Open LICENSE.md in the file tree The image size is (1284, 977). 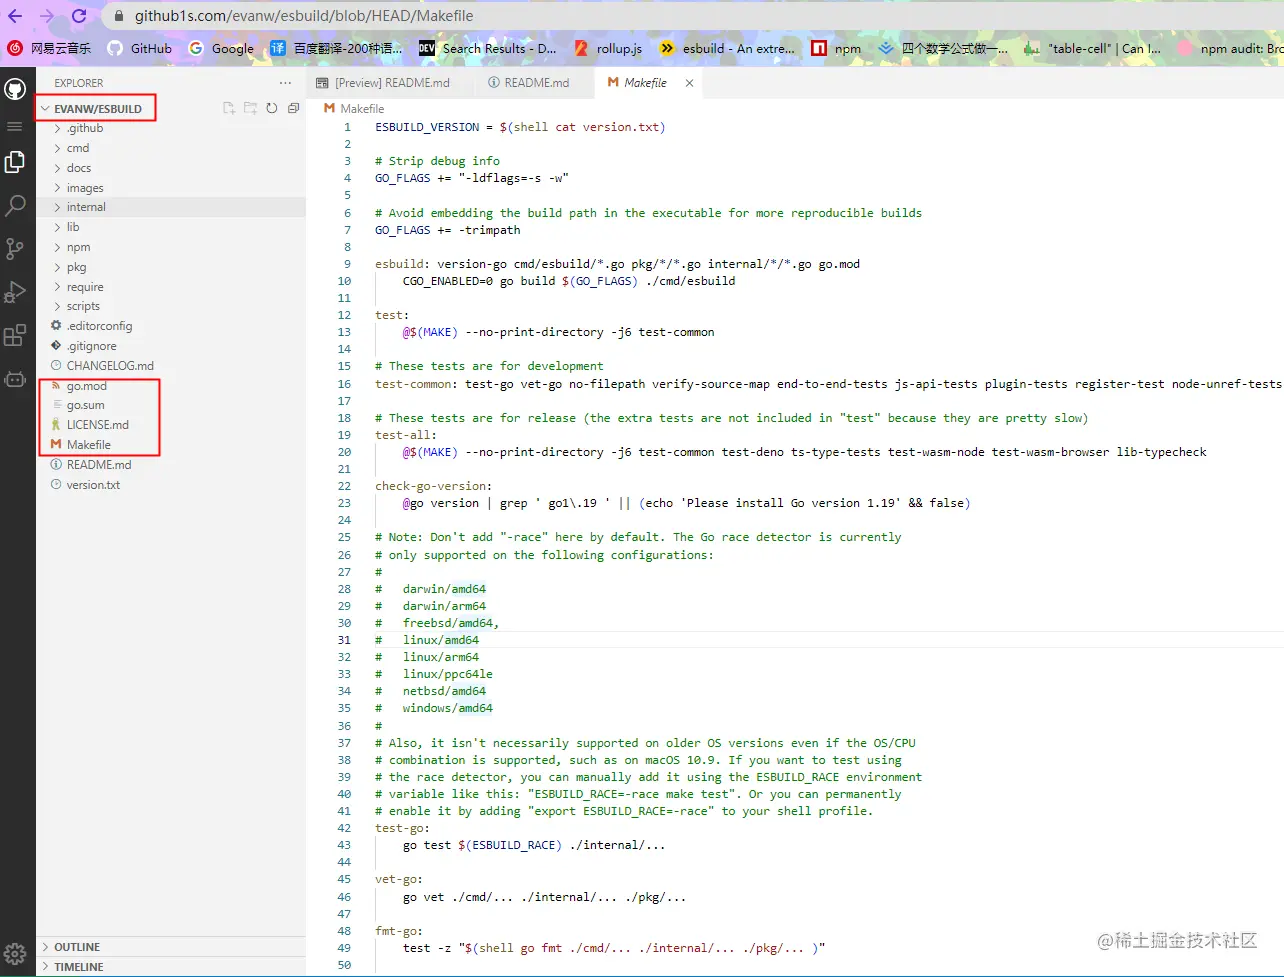(x=97, y=425)
